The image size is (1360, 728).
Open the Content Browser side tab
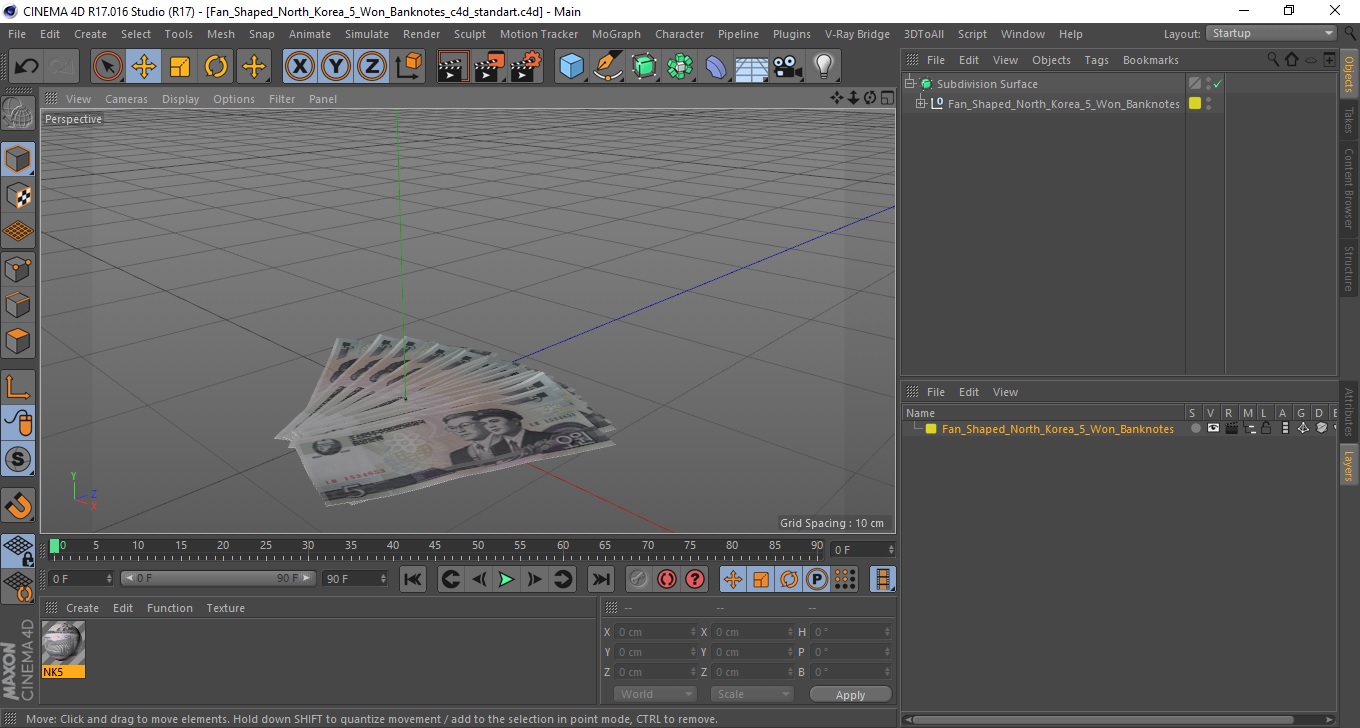(1349, 188)
